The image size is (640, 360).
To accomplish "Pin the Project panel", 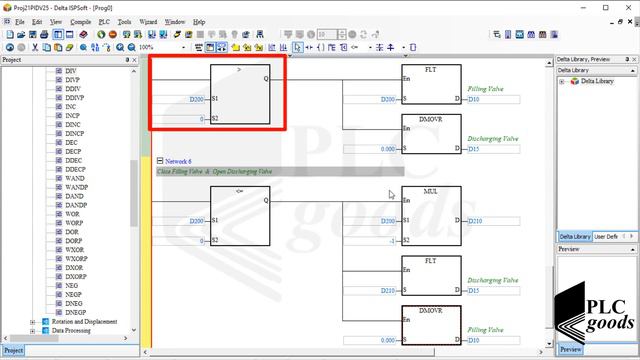I will [x=127, y=60].
